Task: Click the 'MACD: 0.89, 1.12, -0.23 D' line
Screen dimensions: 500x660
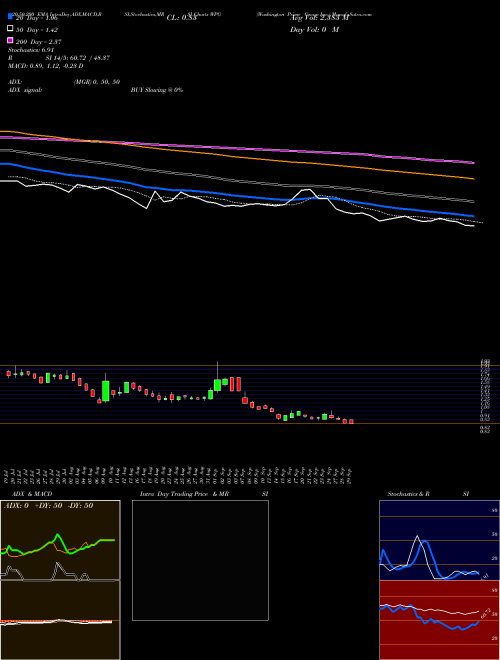Action: click(45, 66)
